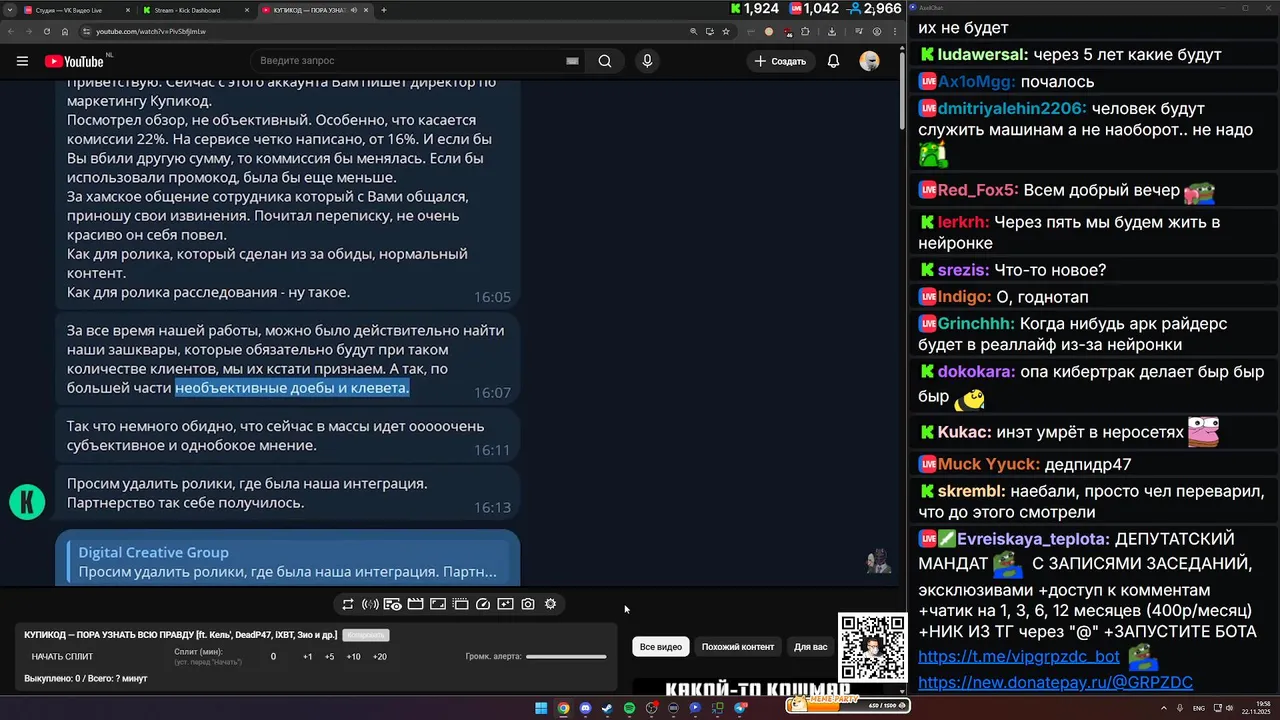Go to the YouTube home logo
This screenshot has width=1280, height=720.
pyautogui.click(x=74, y=61)
